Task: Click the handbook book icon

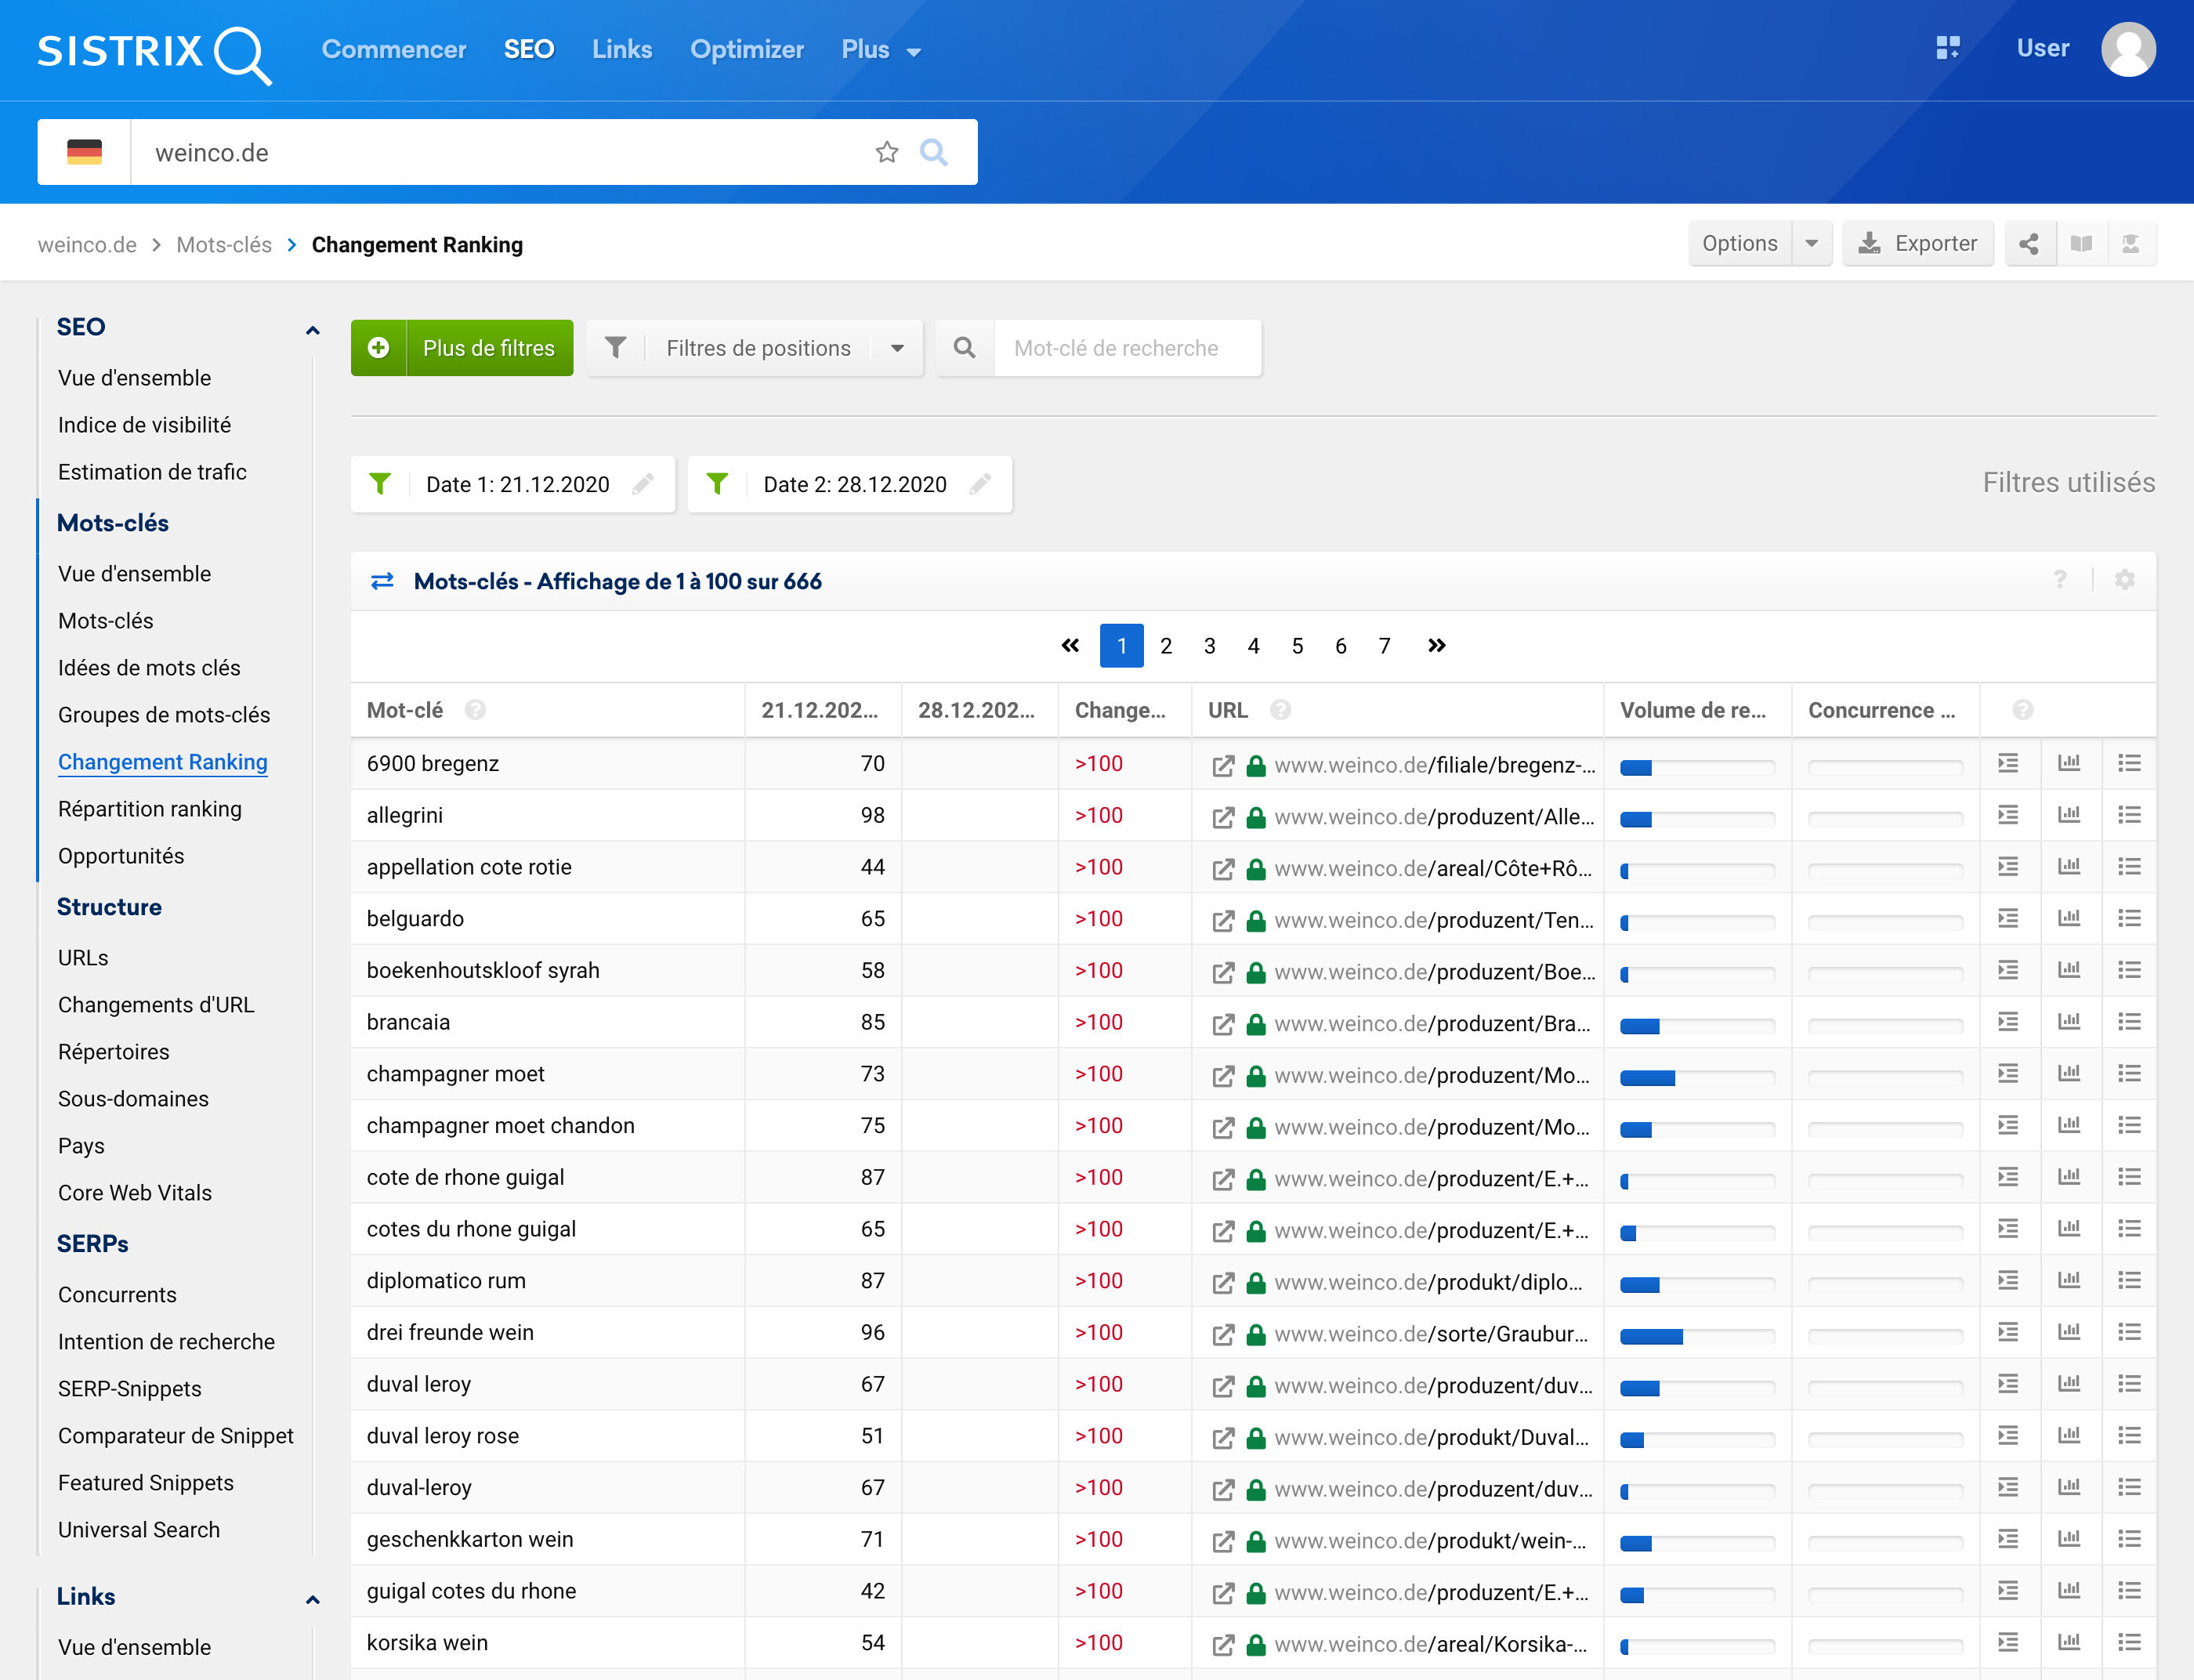Action: (2081, 244)
